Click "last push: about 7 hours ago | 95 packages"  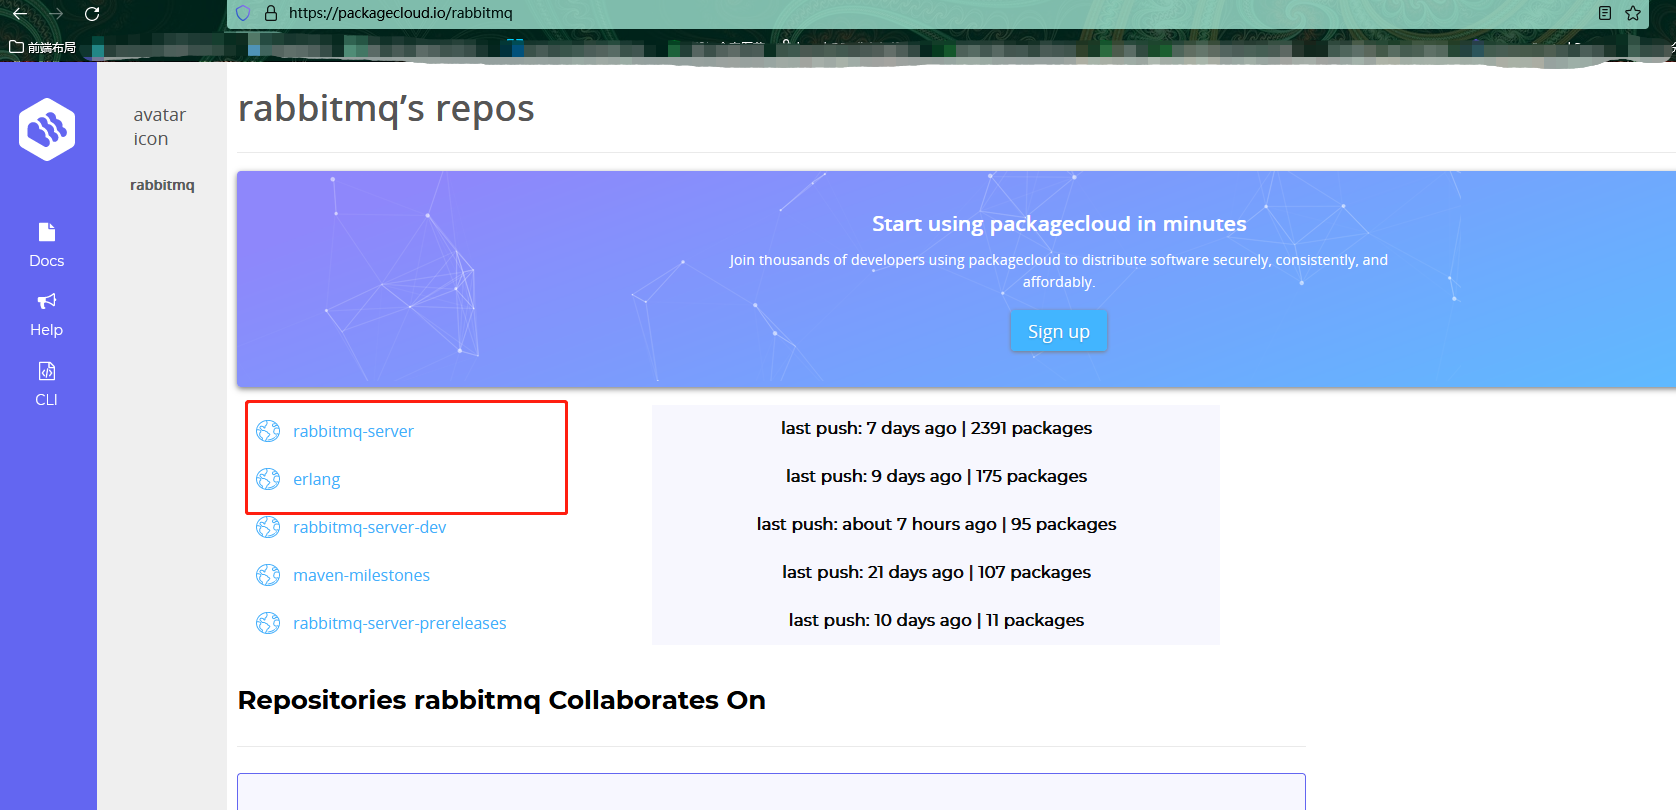coord(936,524)
